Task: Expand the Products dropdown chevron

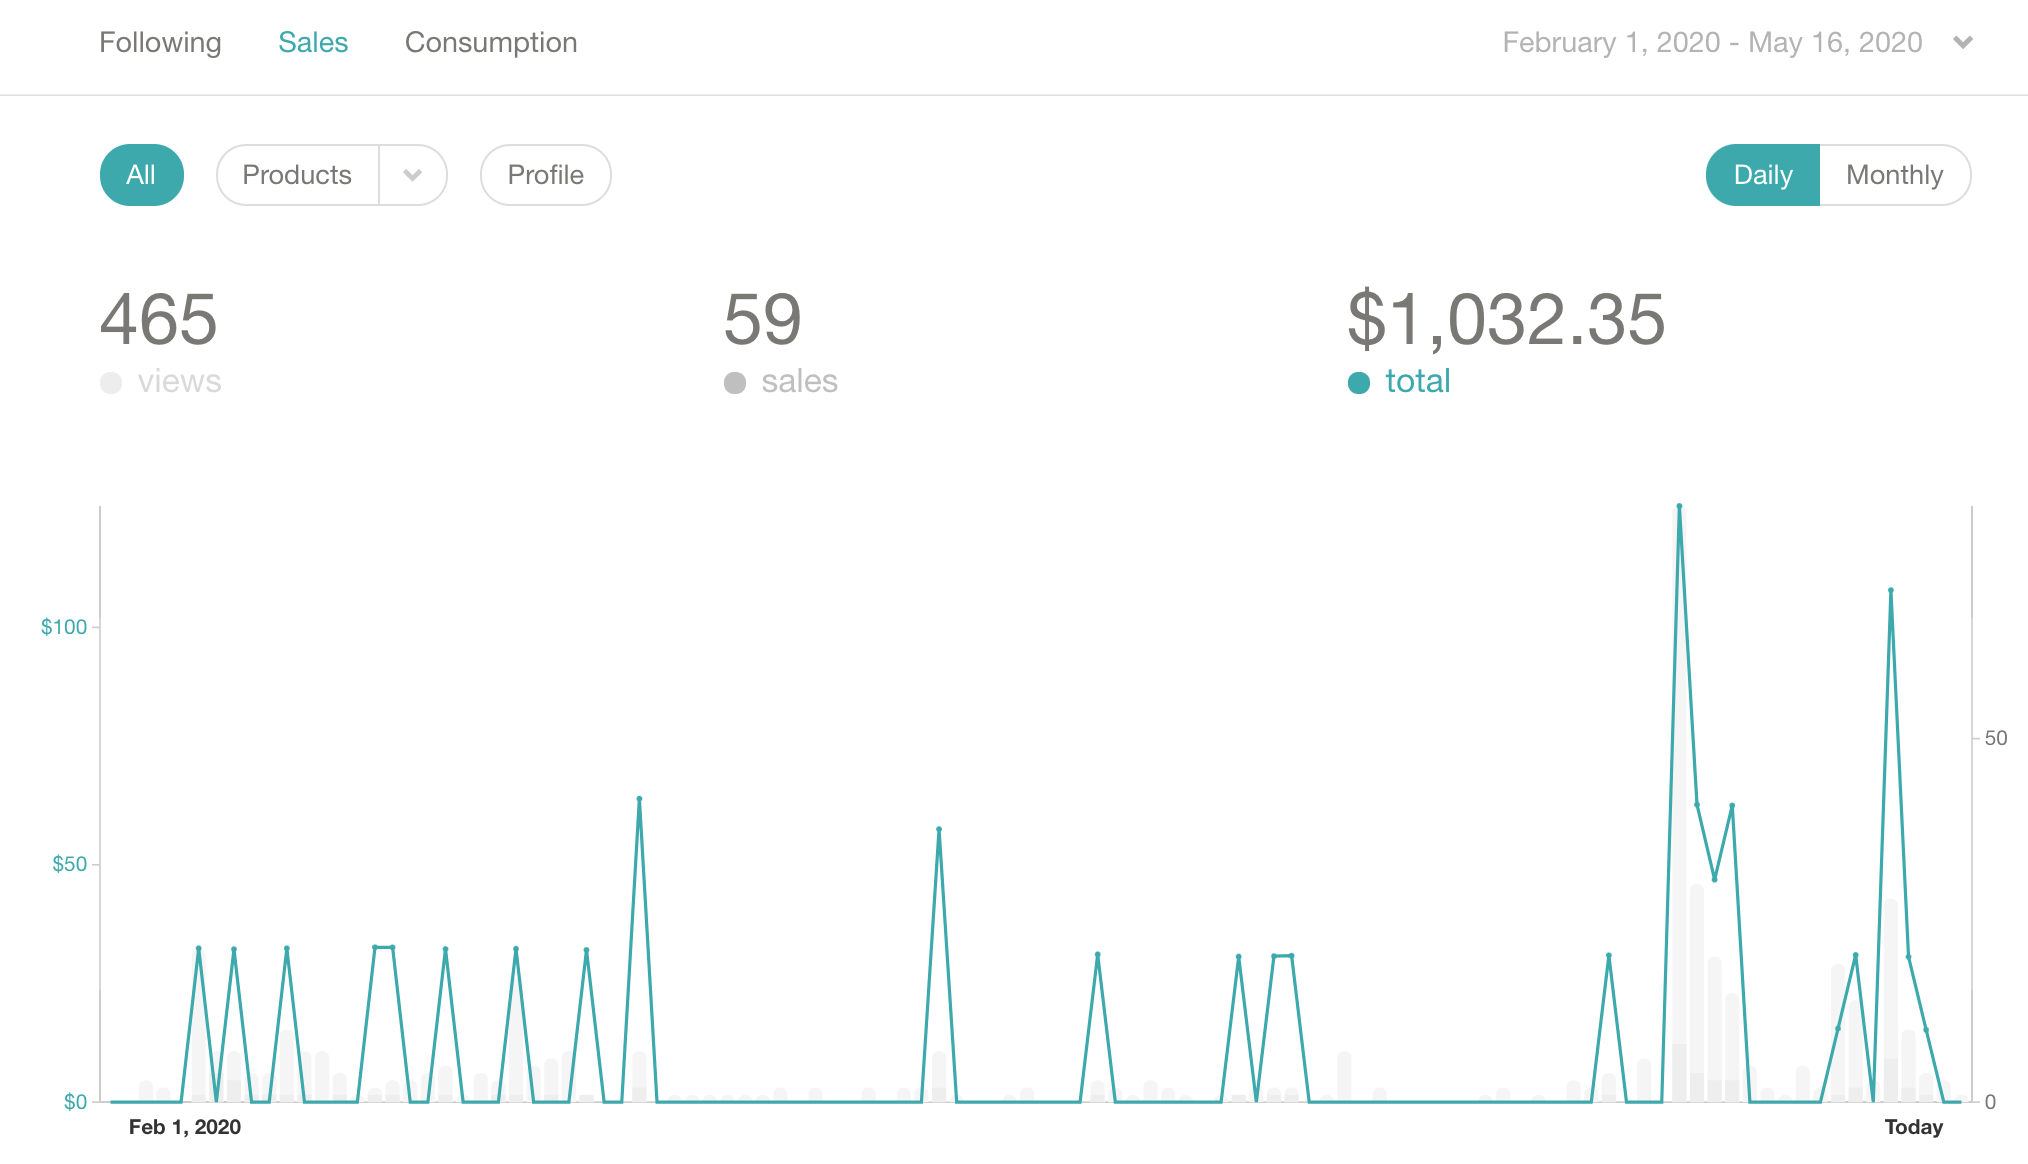Action: coord(413,175)
